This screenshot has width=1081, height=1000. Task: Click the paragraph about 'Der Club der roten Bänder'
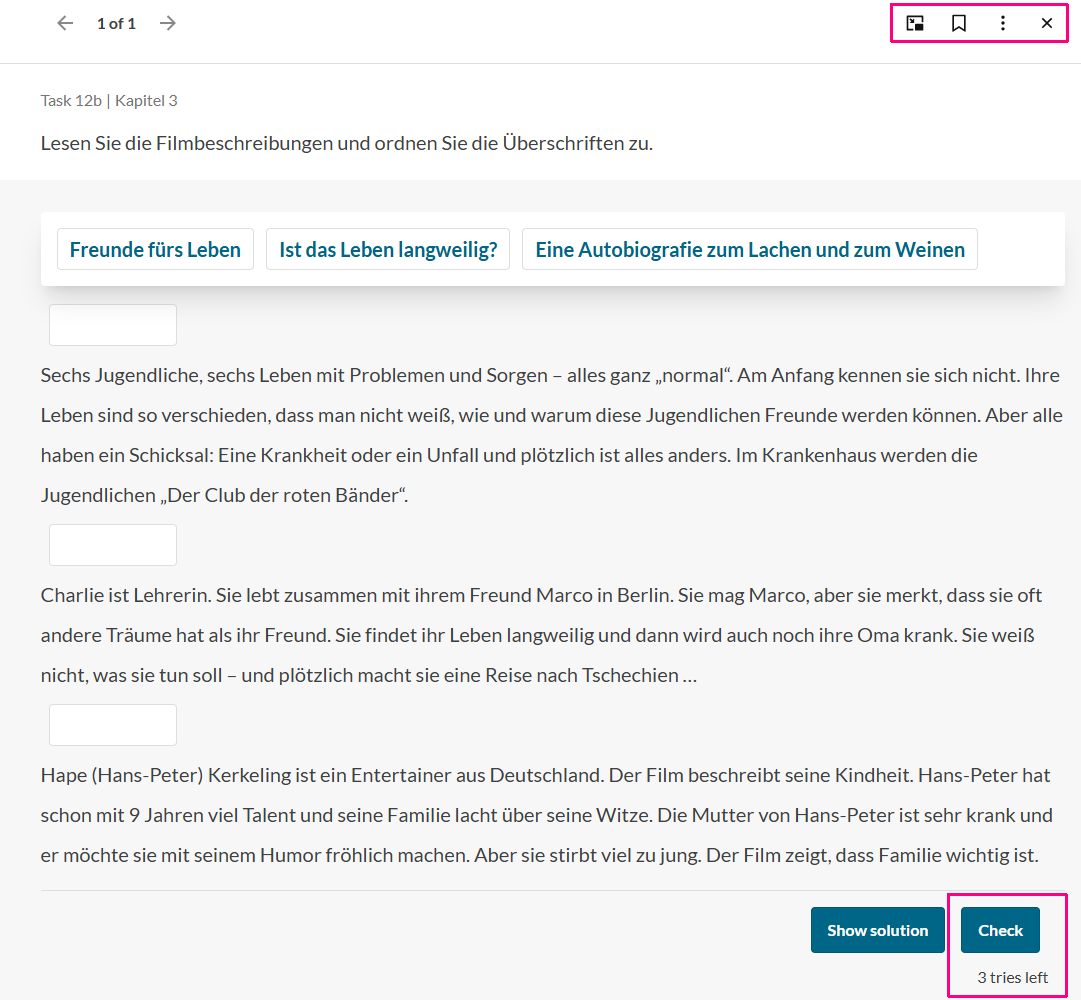tap(550, 435)
